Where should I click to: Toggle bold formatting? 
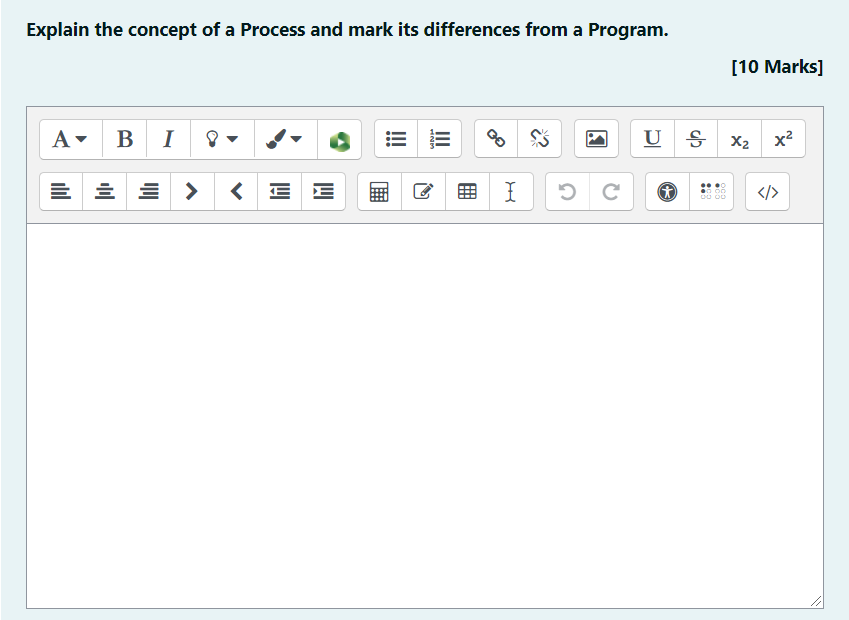(x=125, y=139)
